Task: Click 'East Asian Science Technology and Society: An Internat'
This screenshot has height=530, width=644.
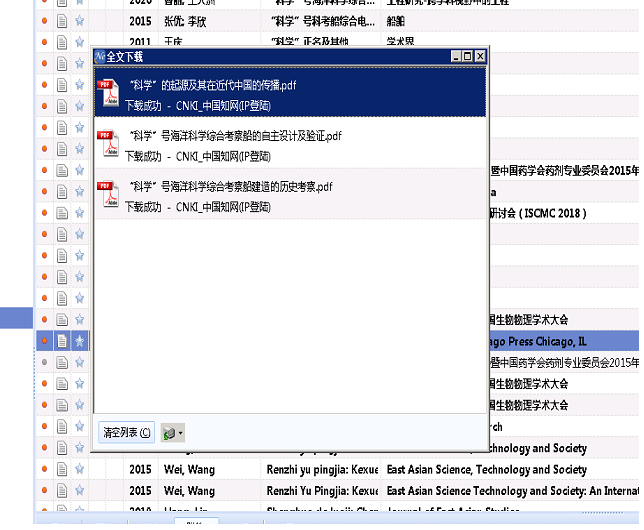Action: [x=513, y=491]
